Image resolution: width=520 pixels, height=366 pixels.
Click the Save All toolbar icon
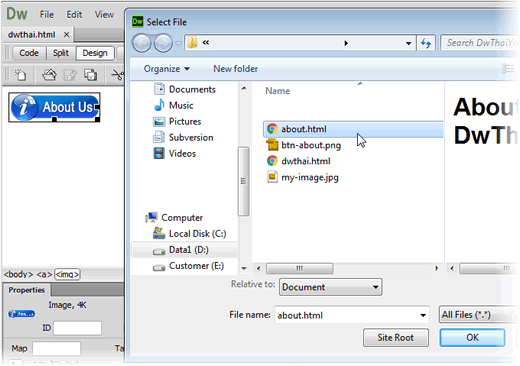(90, 75)
